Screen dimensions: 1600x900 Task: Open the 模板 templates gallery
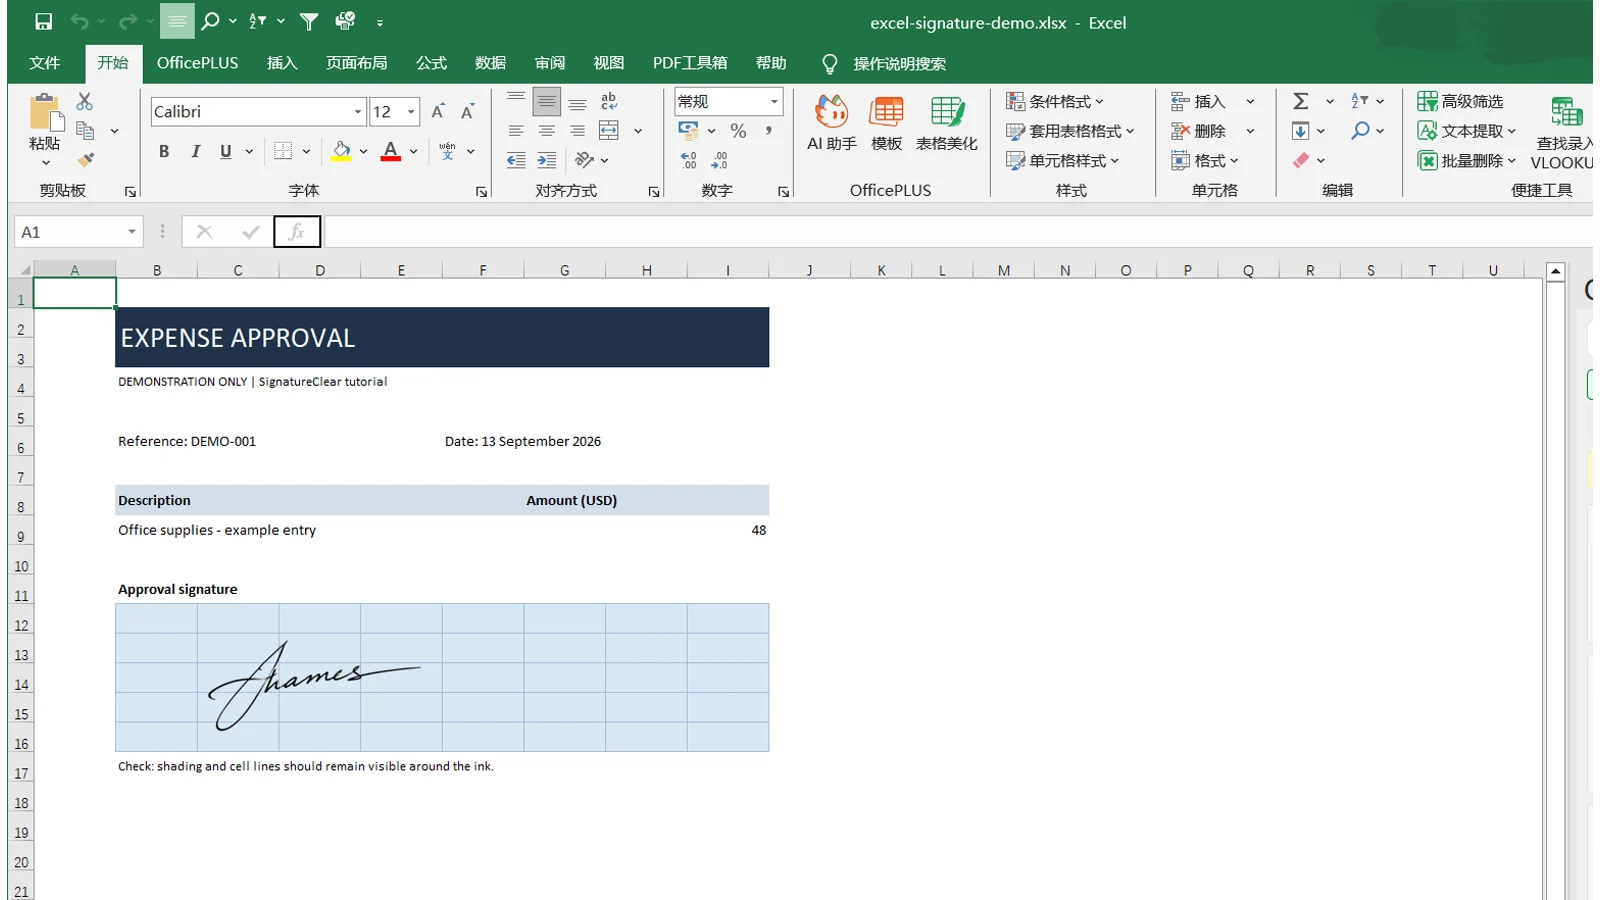pos(887,123)
